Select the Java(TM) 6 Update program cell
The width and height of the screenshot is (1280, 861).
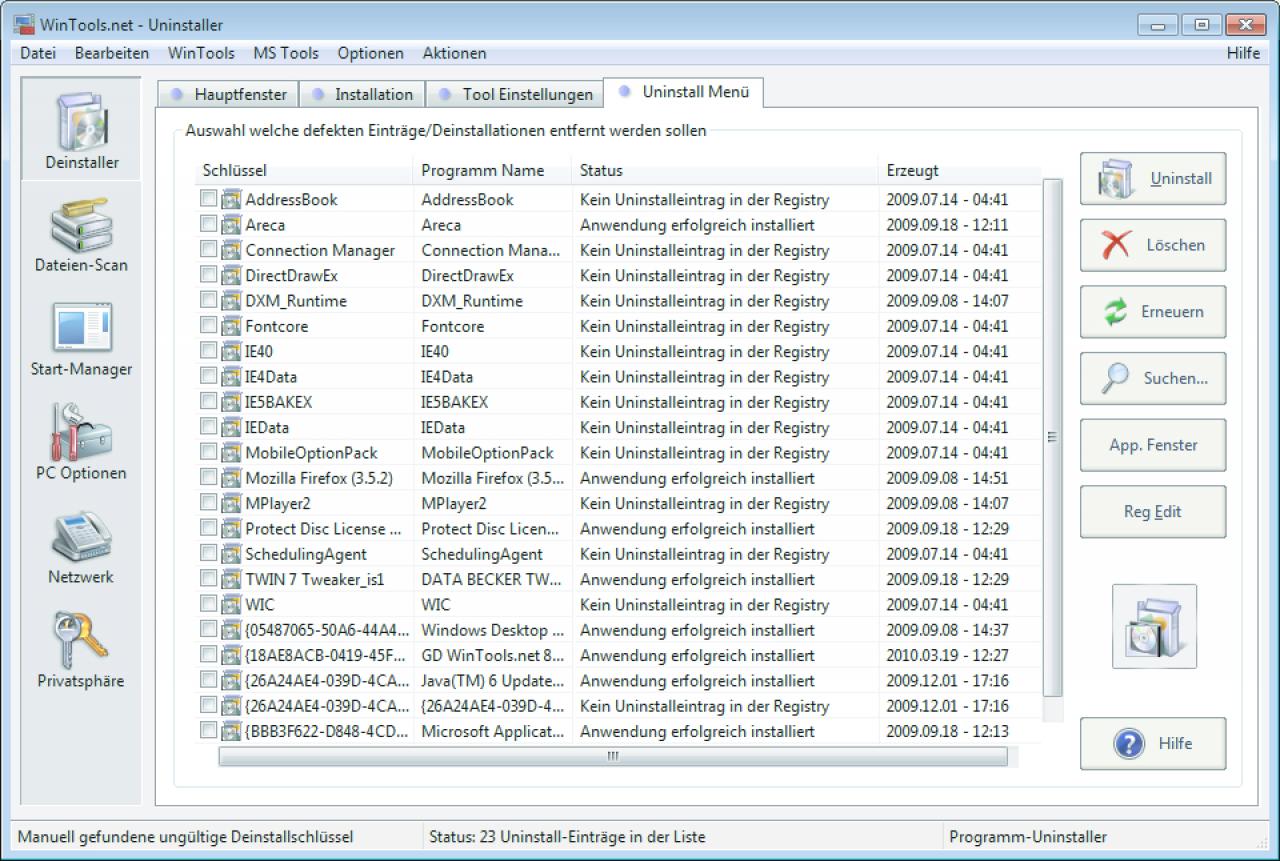491,681
